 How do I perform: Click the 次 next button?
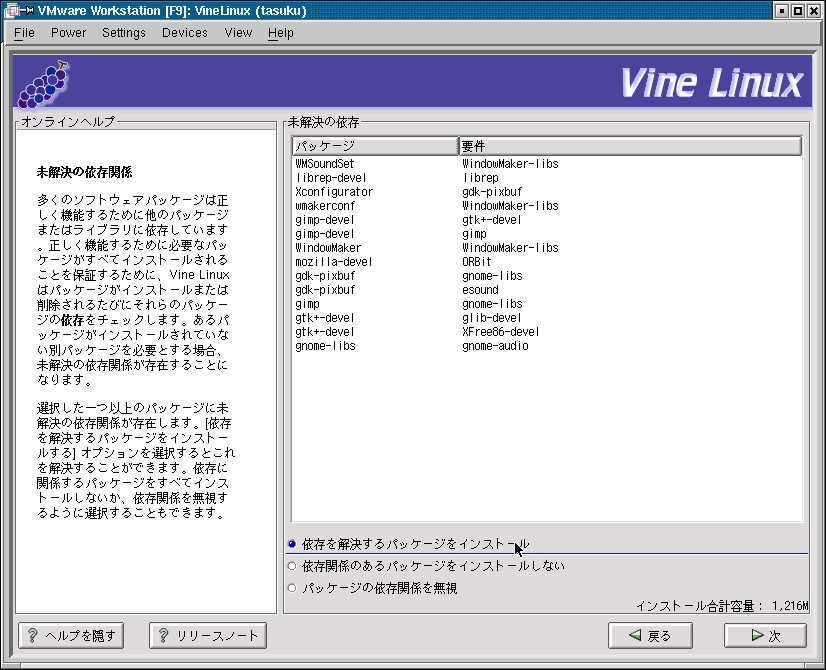click(765, 635)
